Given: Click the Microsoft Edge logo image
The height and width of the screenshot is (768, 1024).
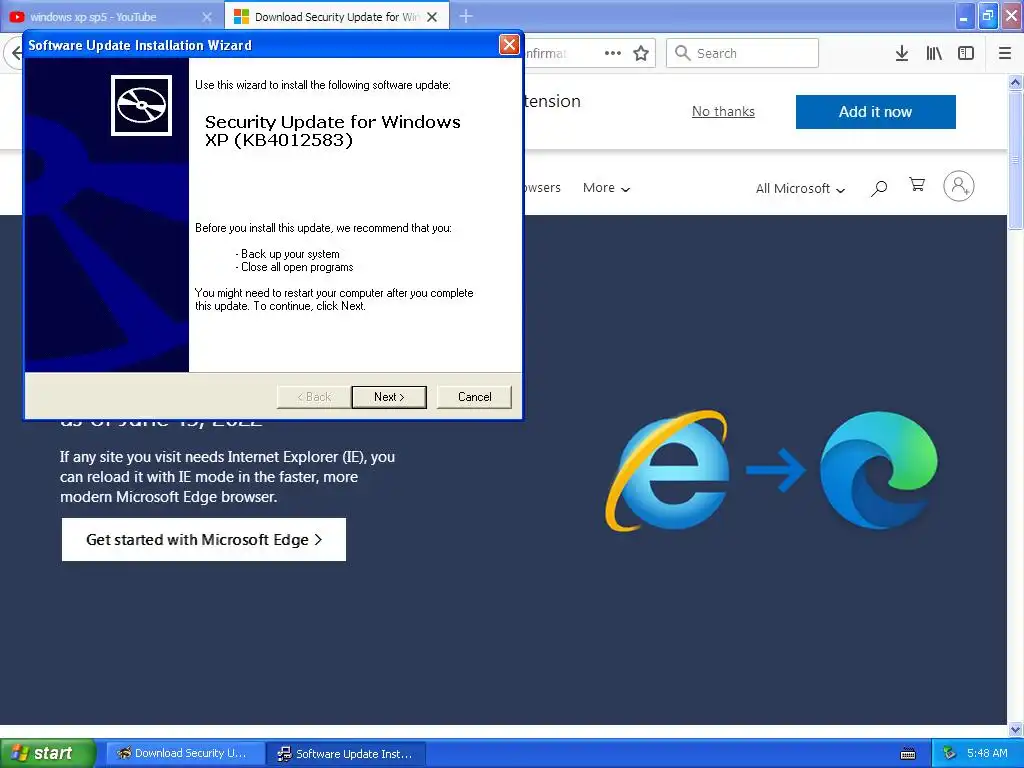Looking at the screenshot, I should pos(878,470).
